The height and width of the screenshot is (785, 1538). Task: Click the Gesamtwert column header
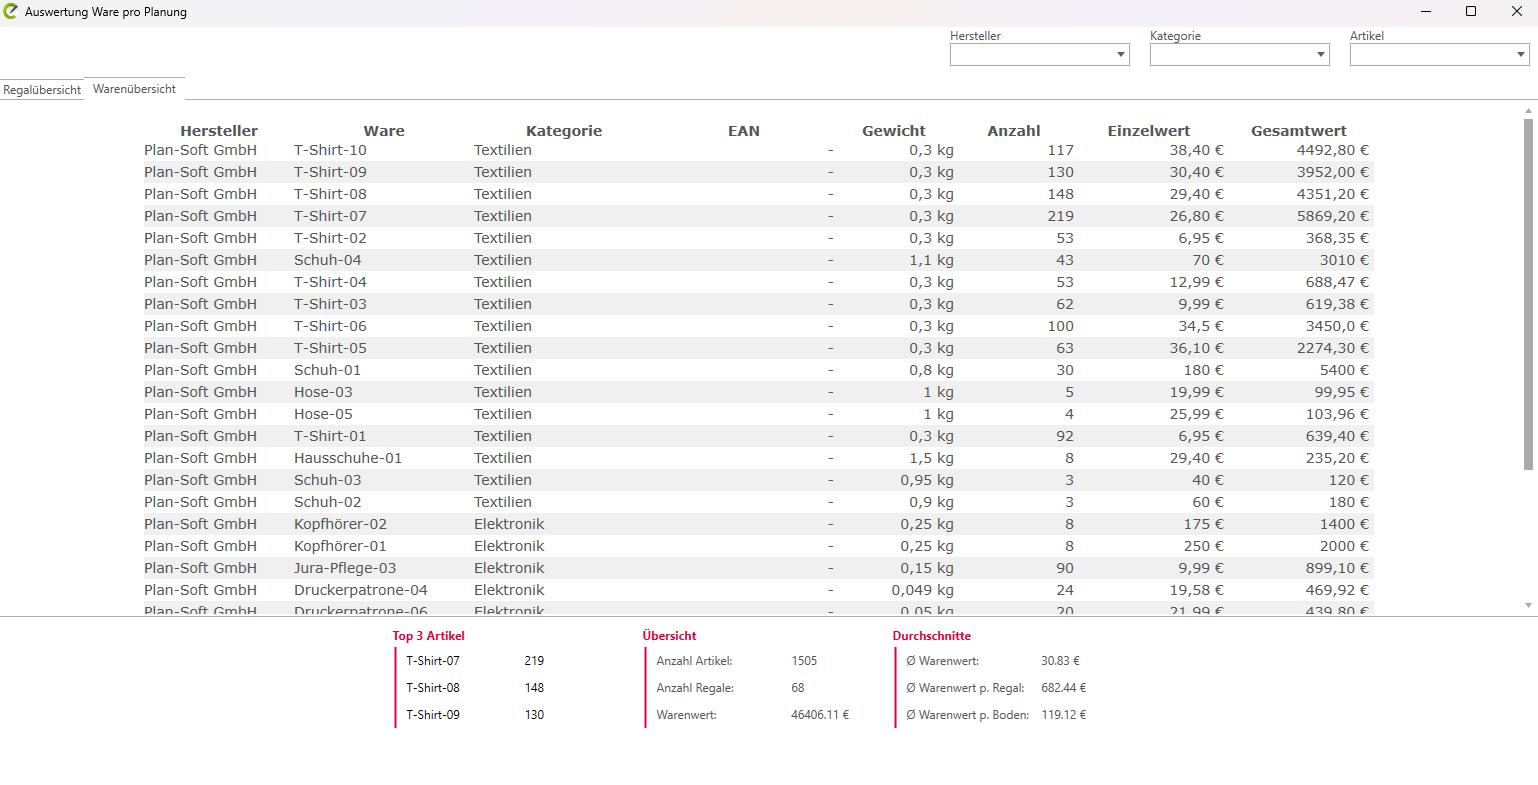(x=1298, y=131)
